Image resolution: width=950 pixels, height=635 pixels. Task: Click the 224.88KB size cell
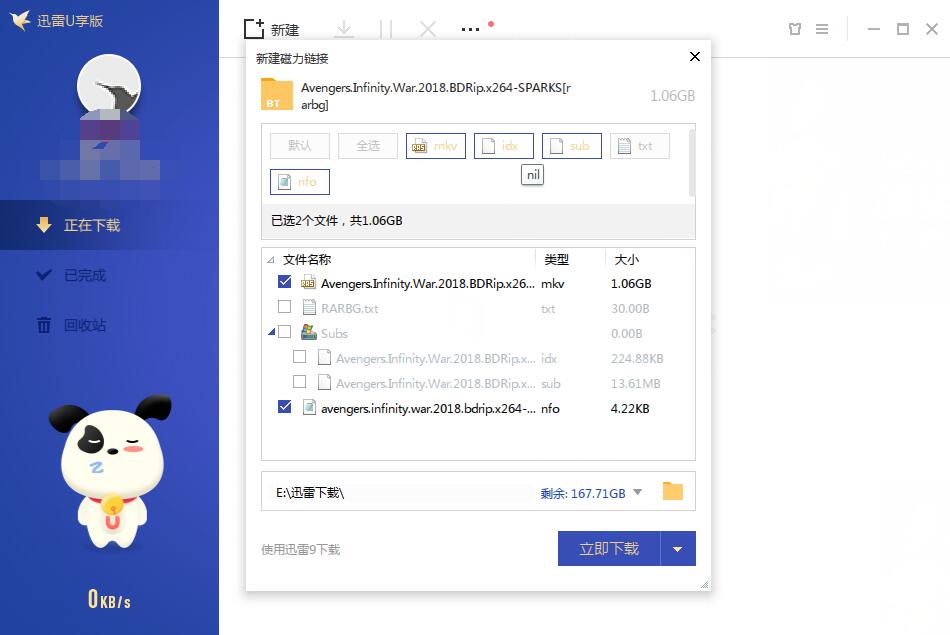(x=637, y=359)
